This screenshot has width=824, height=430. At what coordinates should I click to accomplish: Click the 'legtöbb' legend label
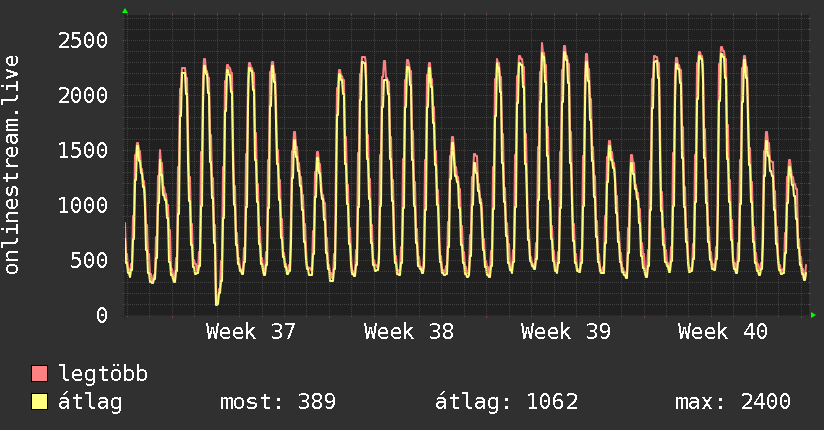coord(103,374)
